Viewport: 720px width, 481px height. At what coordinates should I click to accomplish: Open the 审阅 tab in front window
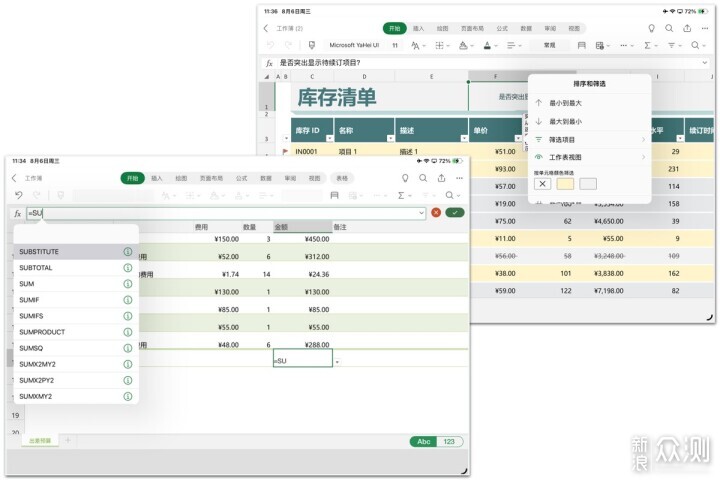pyautogui.click(x=290, y=178)
